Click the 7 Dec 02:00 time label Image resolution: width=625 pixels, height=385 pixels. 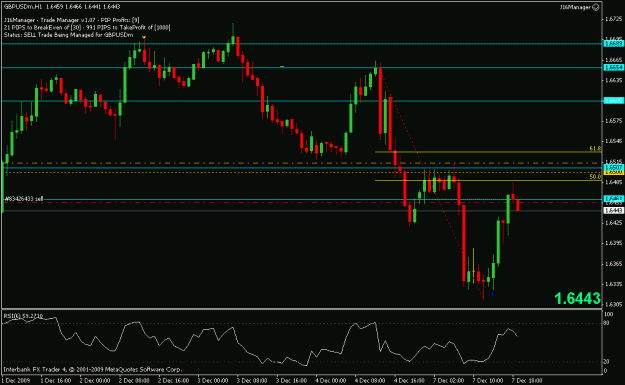449,380
